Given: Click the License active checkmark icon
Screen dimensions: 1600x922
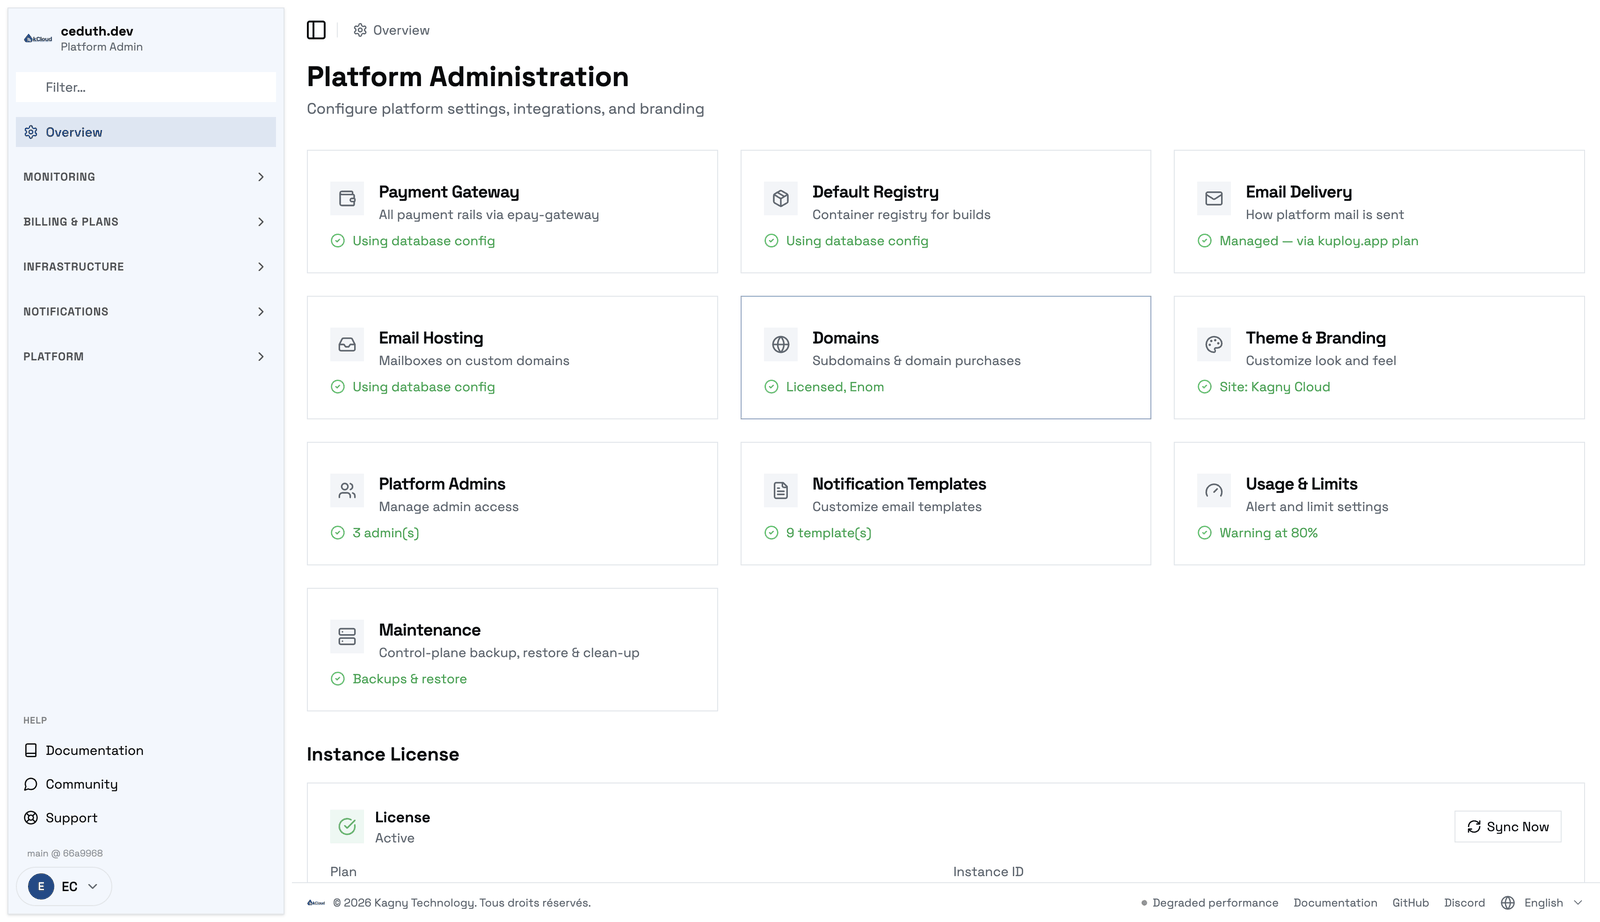Looking at the screenshot, I should [x=347, y=826].
